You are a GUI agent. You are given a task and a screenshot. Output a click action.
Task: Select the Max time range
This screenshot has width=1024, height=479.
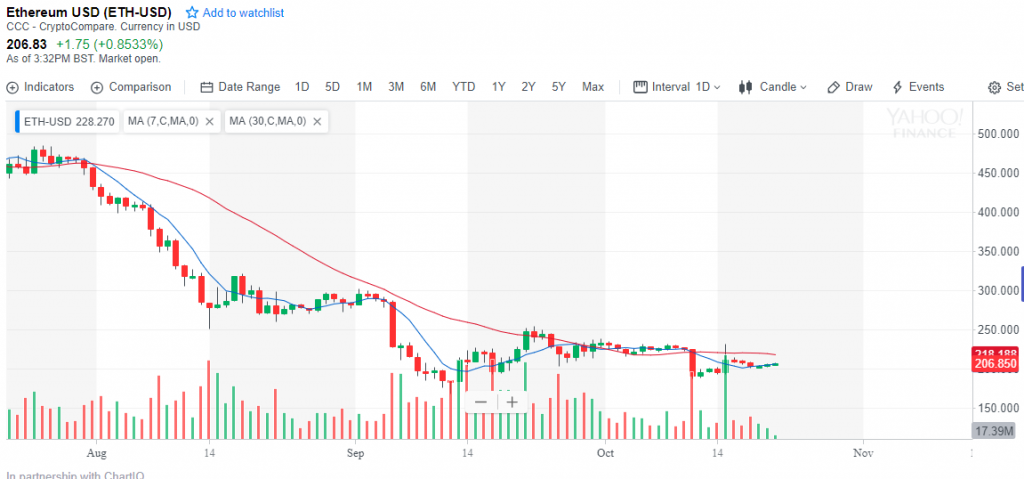(x=593, y=87)
